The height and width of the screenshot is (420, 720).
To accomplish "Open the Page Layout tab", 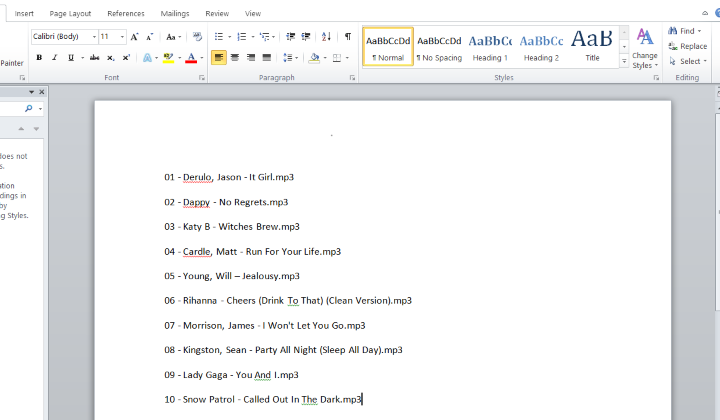I will (70, 14).
